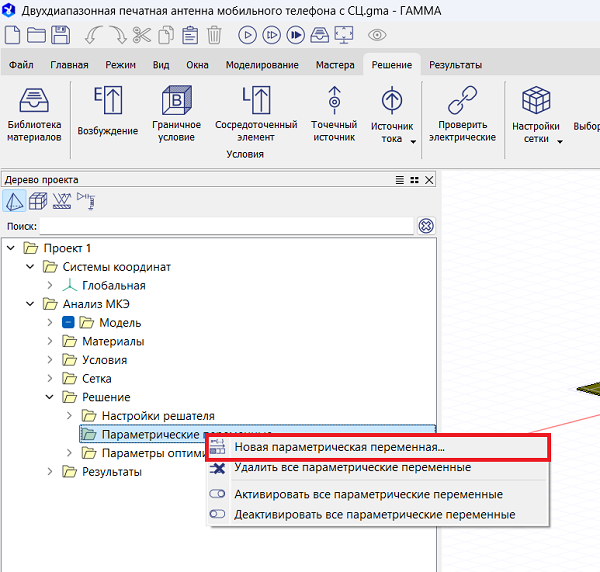This screenshot has height=572, width=600.
Task: Activate all parametric variables via the context menu
Action: click(x=368, y=494)
